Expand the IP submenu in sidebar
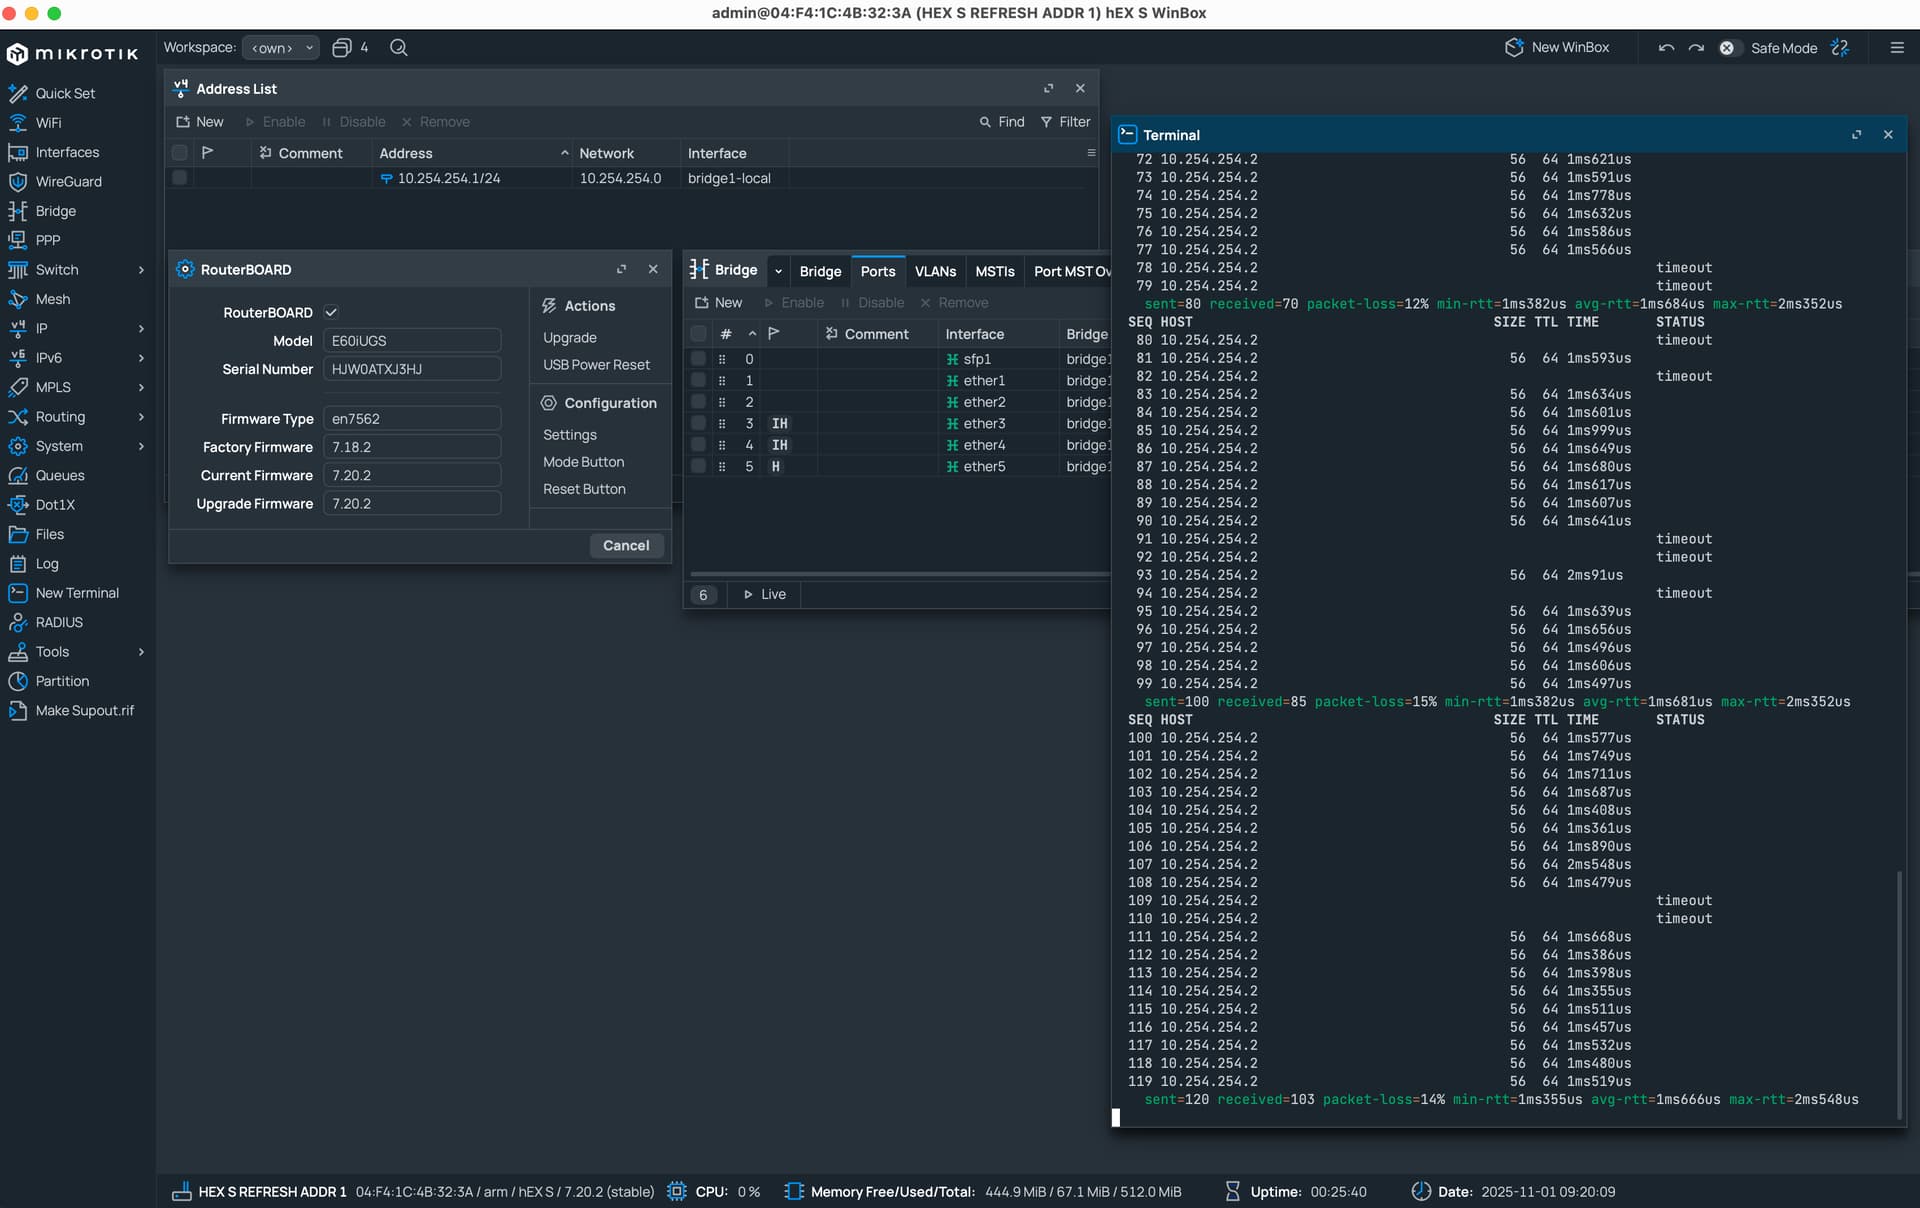The height and width of the screenshot is (1208, 1920). [141, 329]
